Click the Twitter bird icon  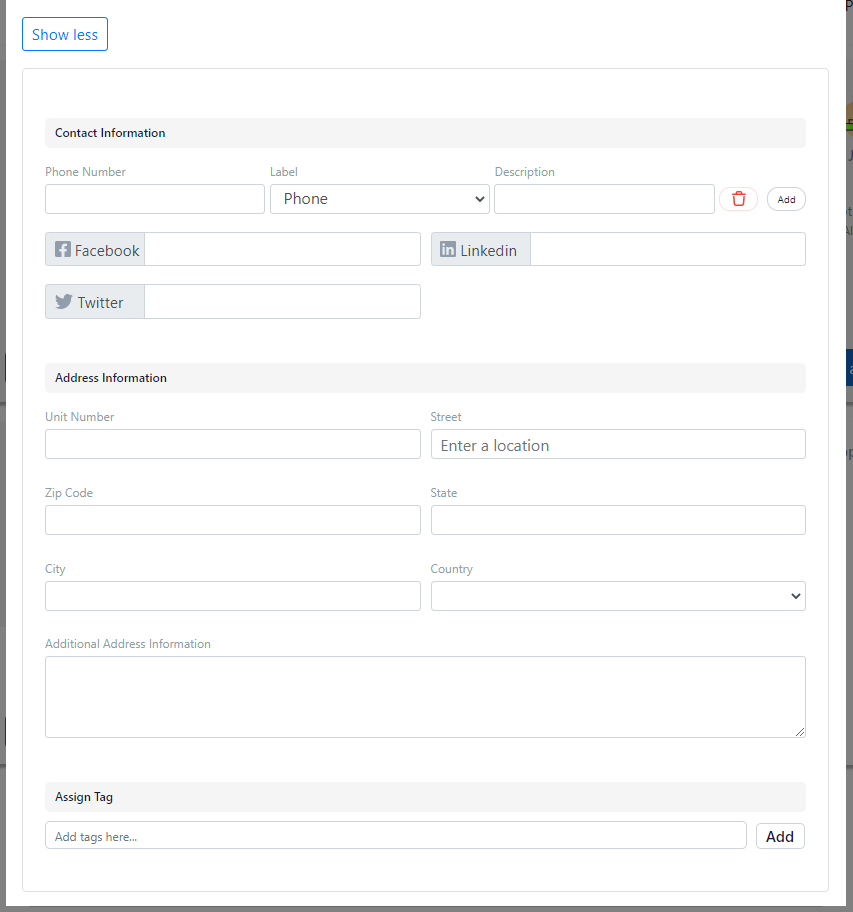[x=64, y=301]
